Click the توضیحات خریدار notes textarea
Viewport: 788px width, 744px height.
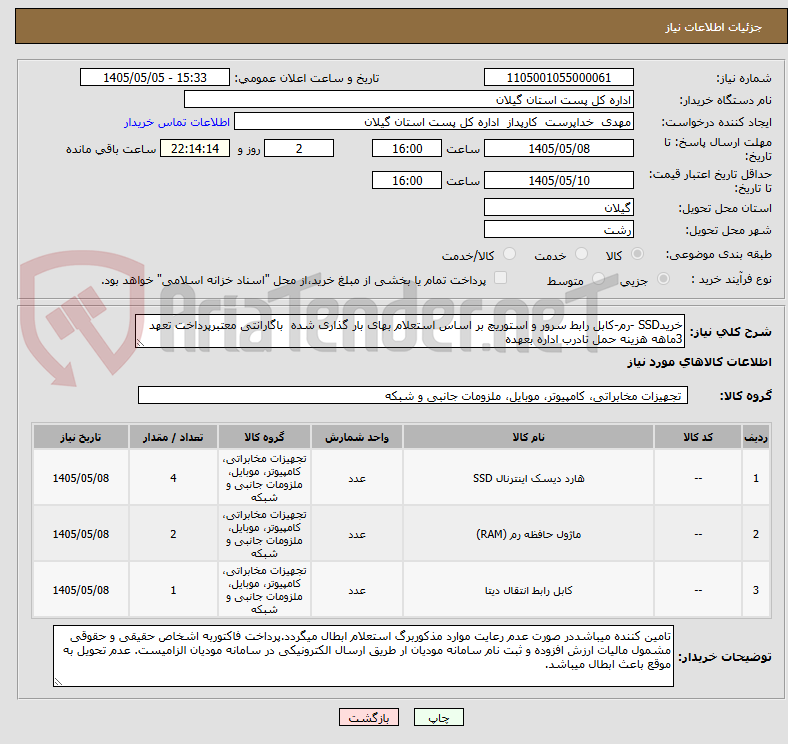point(363,656)
